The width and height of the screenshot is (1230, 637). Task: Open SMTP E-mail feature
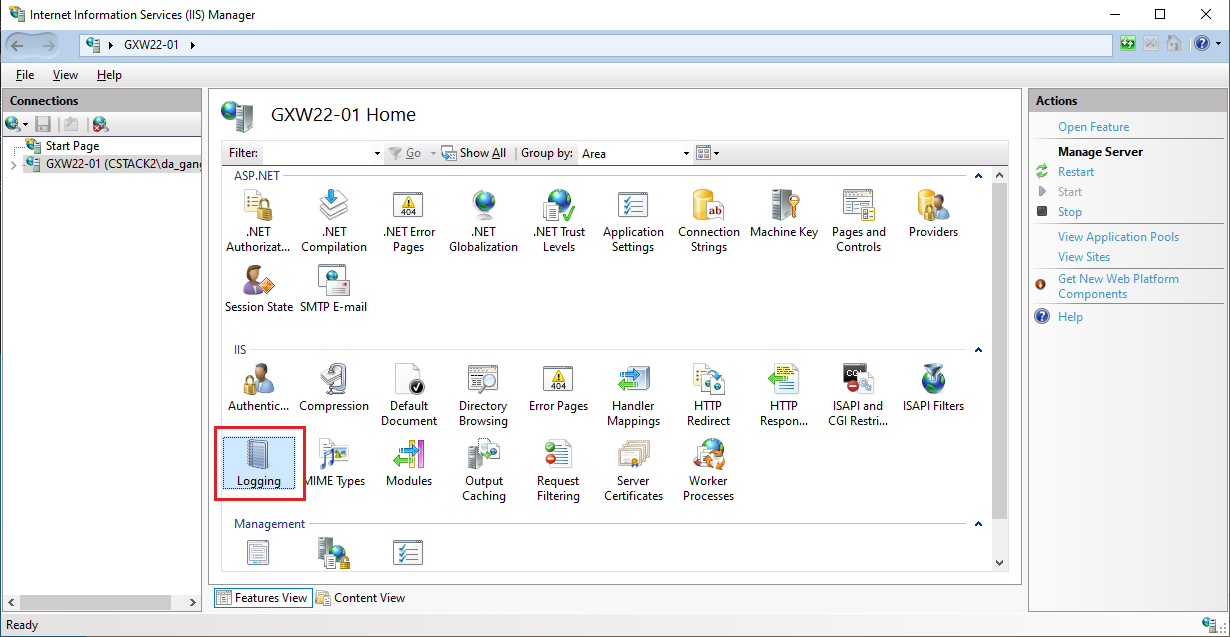tap(334, 289)
